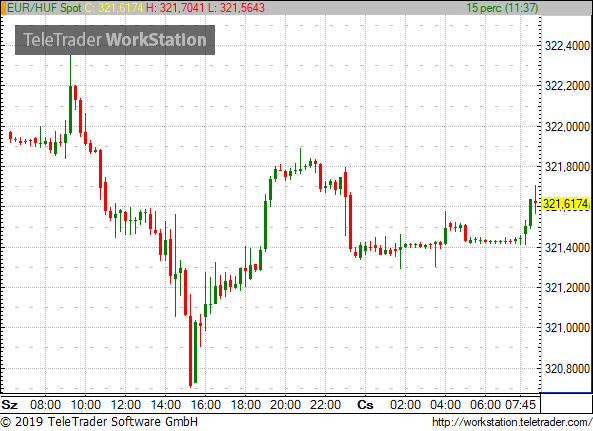
Task: Click the high value H: 321,7041
Action: tap(175, 8)
